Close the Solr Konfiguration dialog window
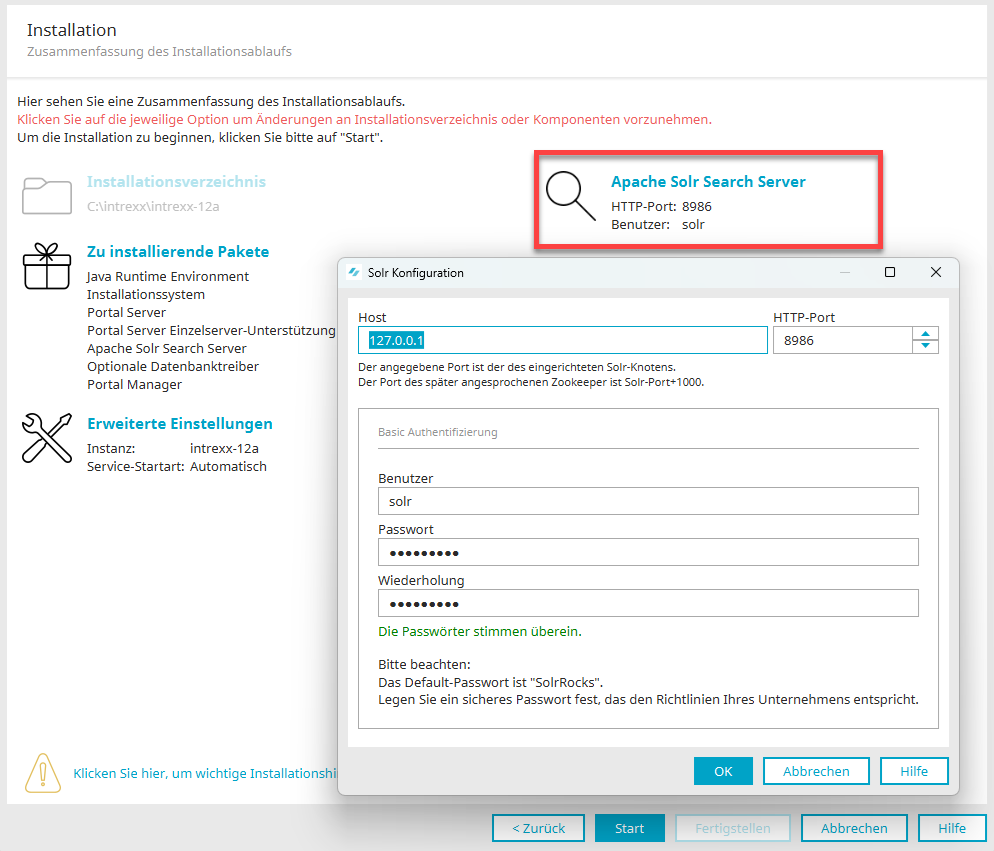This screenshot has height=851, width=994. [x=936, y=272]
